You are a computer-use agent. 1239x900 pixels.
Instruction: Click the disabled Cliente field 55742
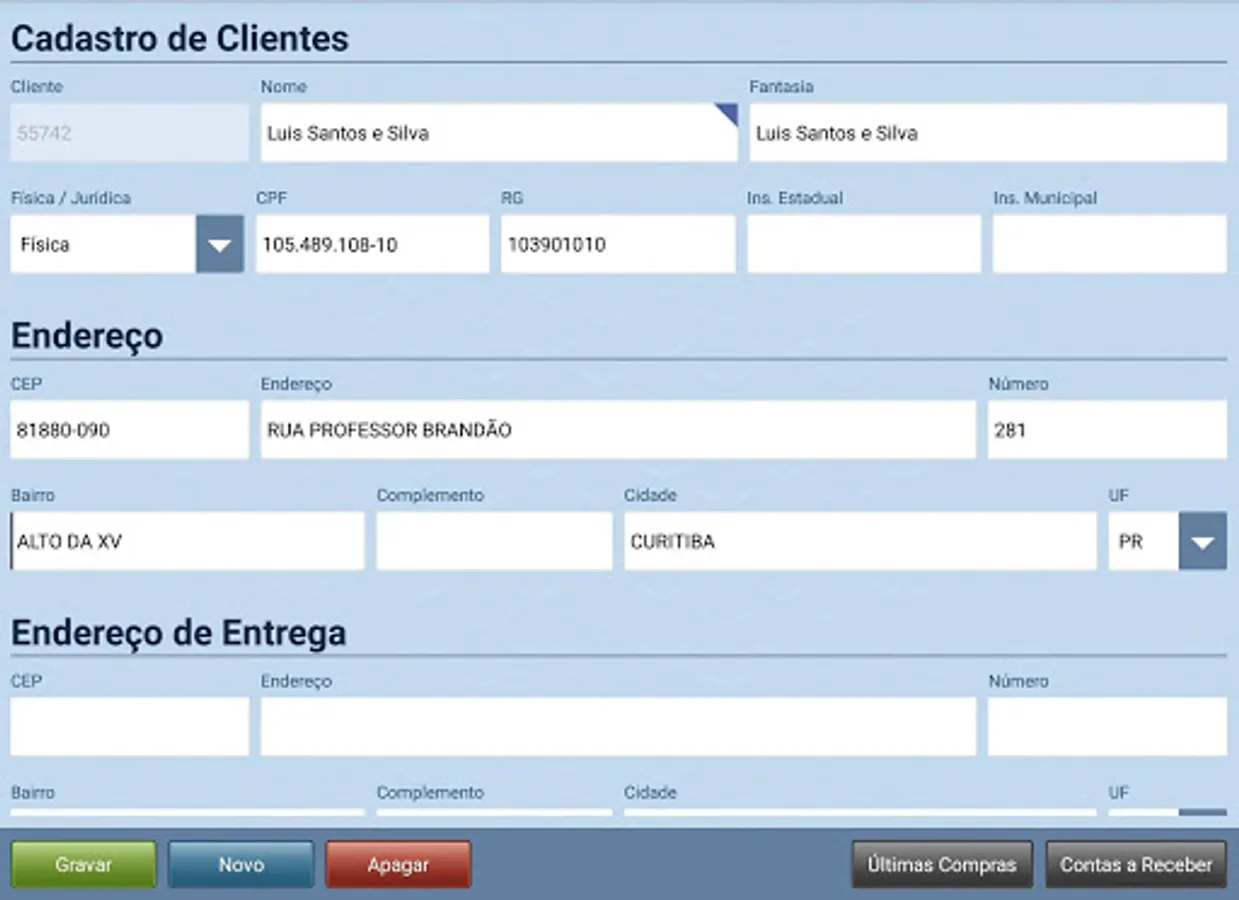point(130,133)
